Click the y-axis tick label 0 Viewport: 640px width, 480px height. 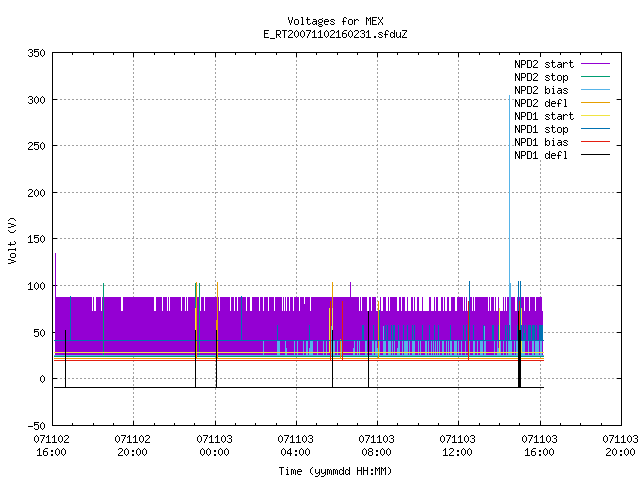42,379
